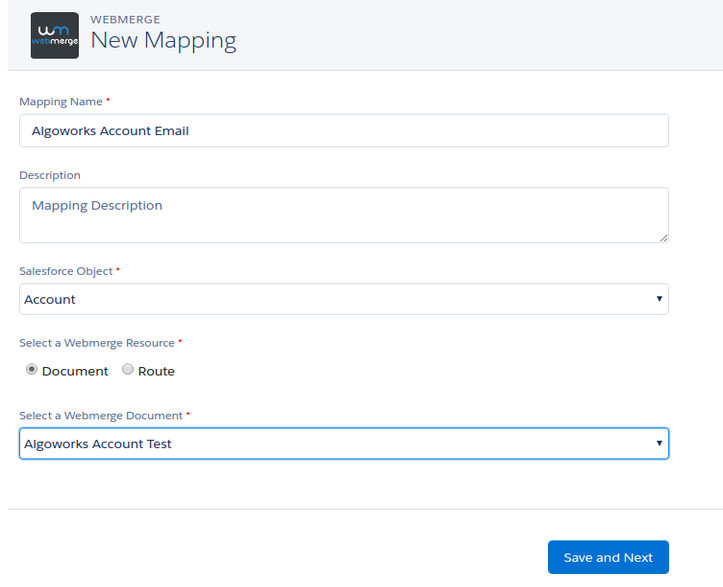Click the WebMerge logo icon
The image size is (723, 587).
pyautogui.click(x=54, y=36)
